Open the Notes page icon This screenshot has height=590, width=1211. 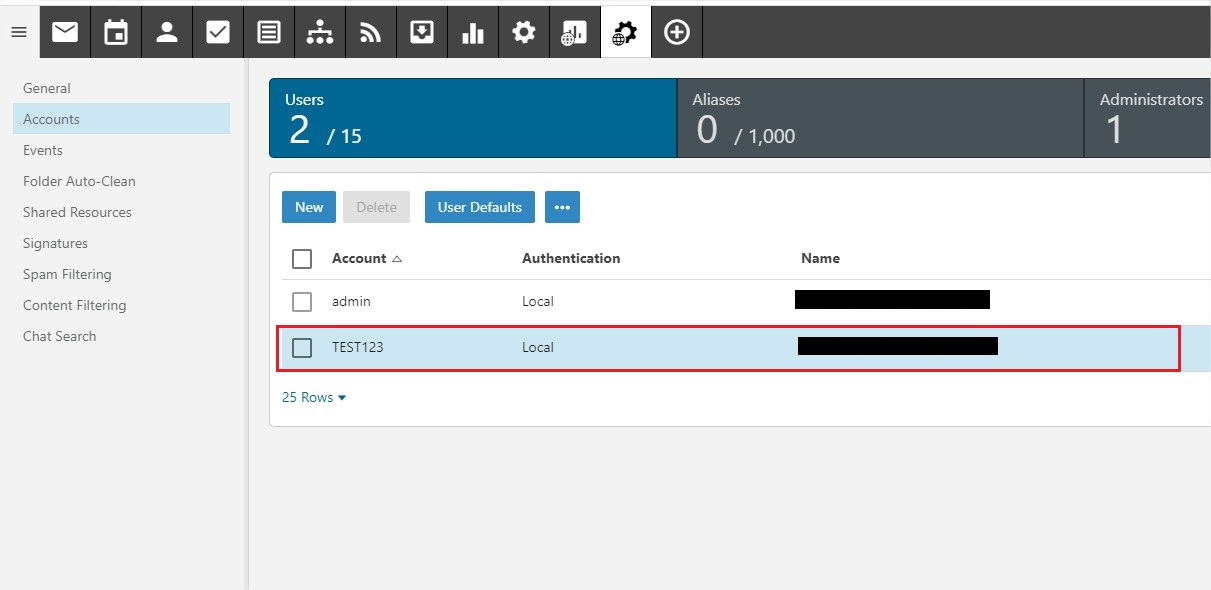pos(269,32)
